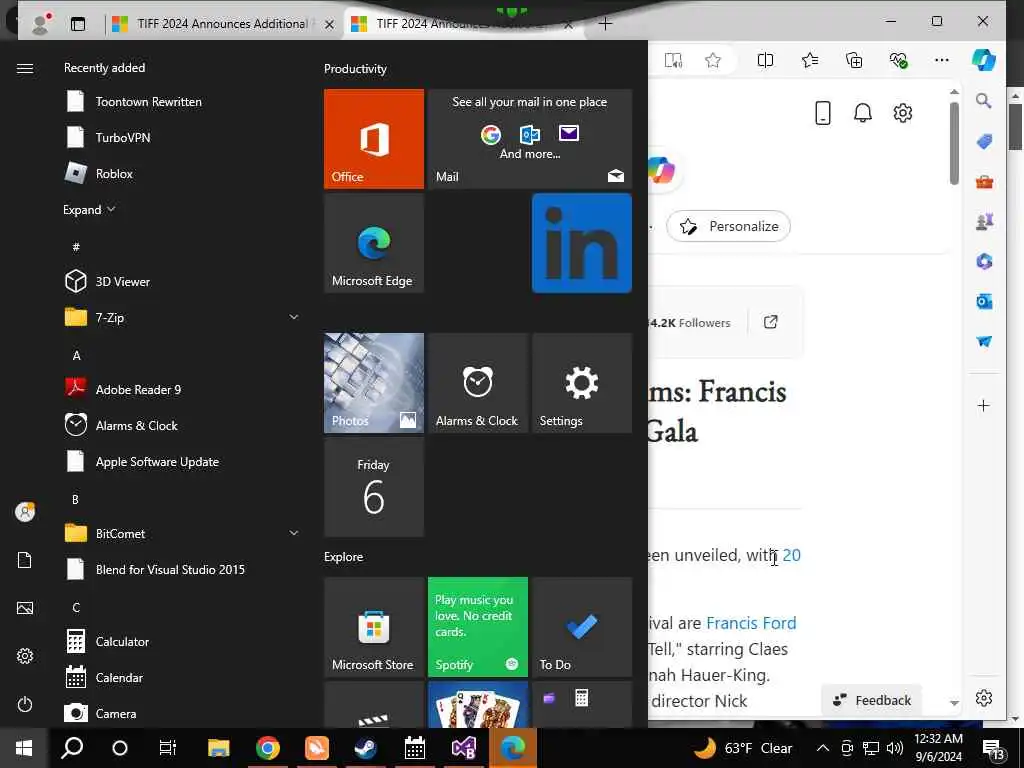Open the publisher external link icon
The width and height of the screenshot is (1024, 768).
[771, 321]
